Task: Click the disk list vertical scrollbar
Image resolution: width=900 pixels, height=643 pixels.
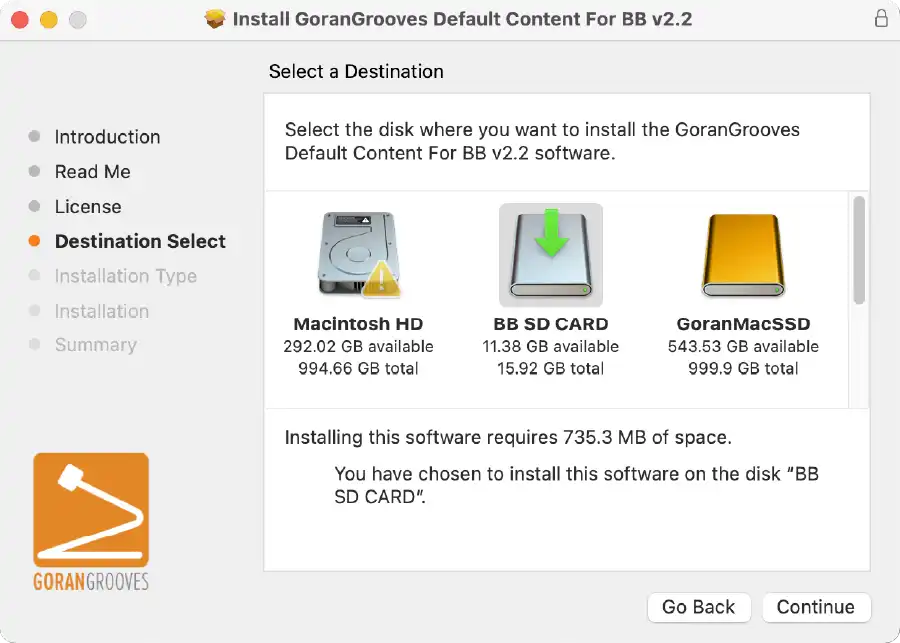Action: tap(859, 250)
